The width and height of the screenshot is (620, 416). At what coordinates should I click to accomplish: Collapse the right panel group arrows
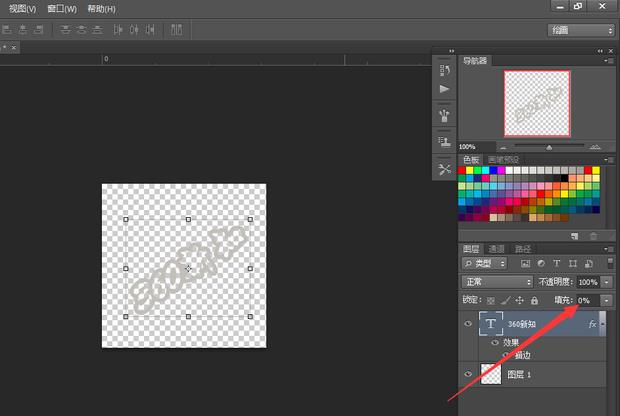pyautogui.click(x=600, y=51)
